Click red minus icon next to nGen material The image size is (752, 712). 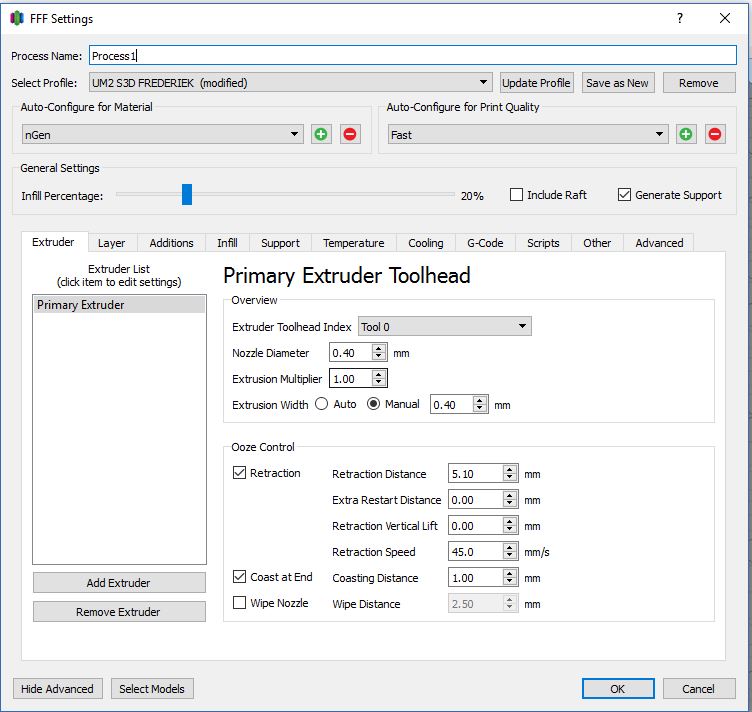coord(350,134)
